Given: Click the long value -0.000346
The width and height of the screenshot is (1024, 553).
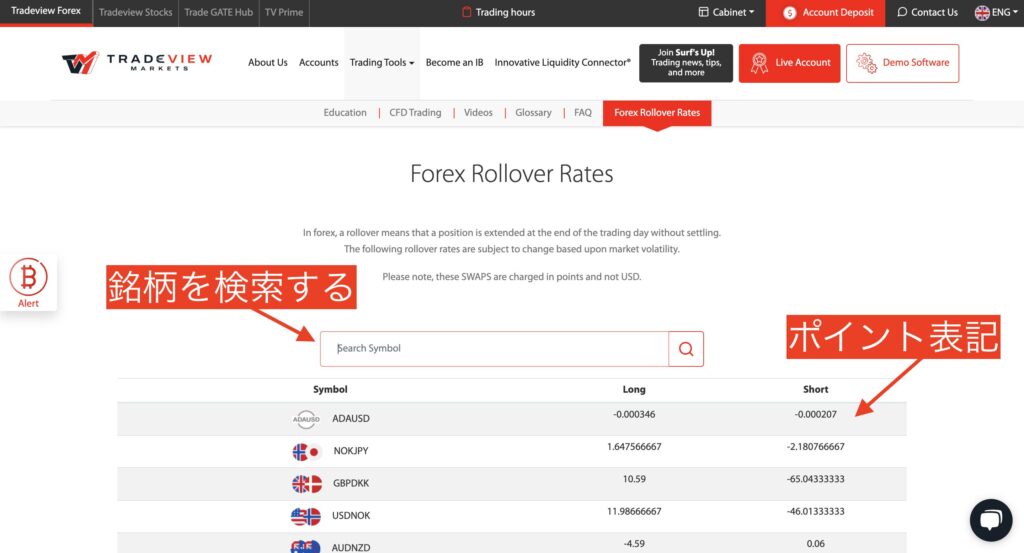Looking at the screenshot, I should click(633, 415).
